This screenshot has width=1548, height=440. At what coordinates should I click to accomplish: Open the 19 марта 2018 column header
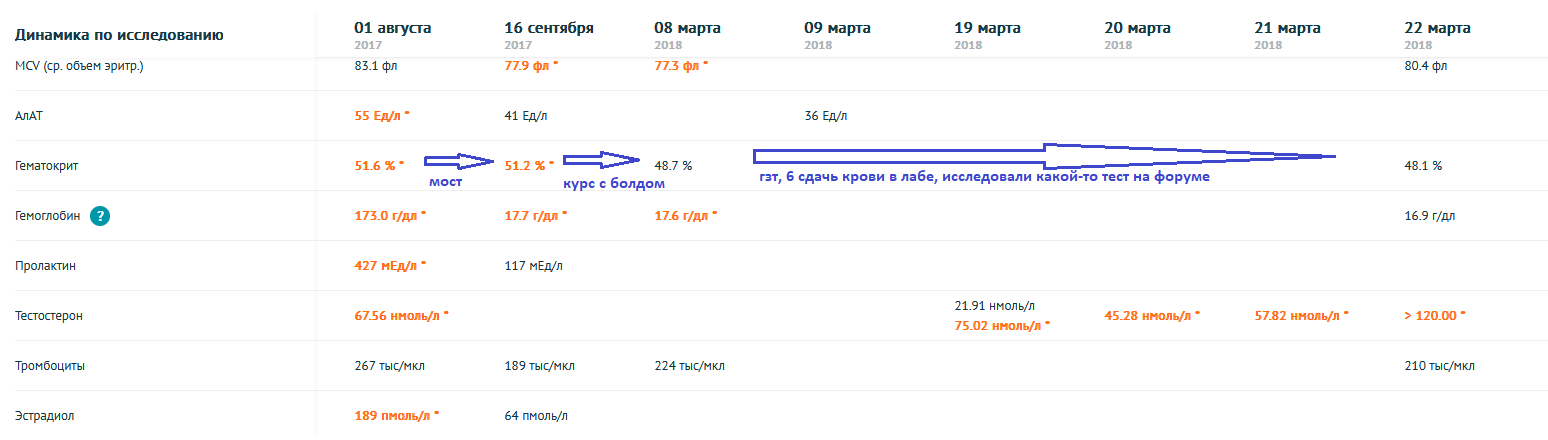tap(988, 33)
